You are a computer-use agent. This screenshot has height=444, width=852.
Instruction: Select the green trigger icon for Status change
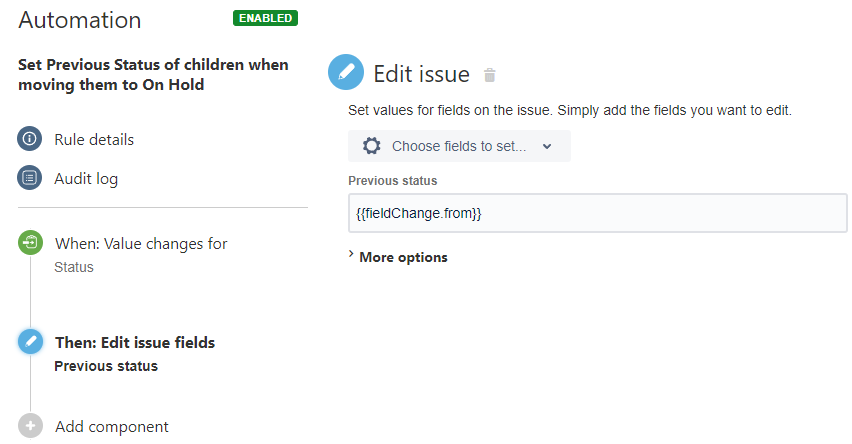[30, 242]
